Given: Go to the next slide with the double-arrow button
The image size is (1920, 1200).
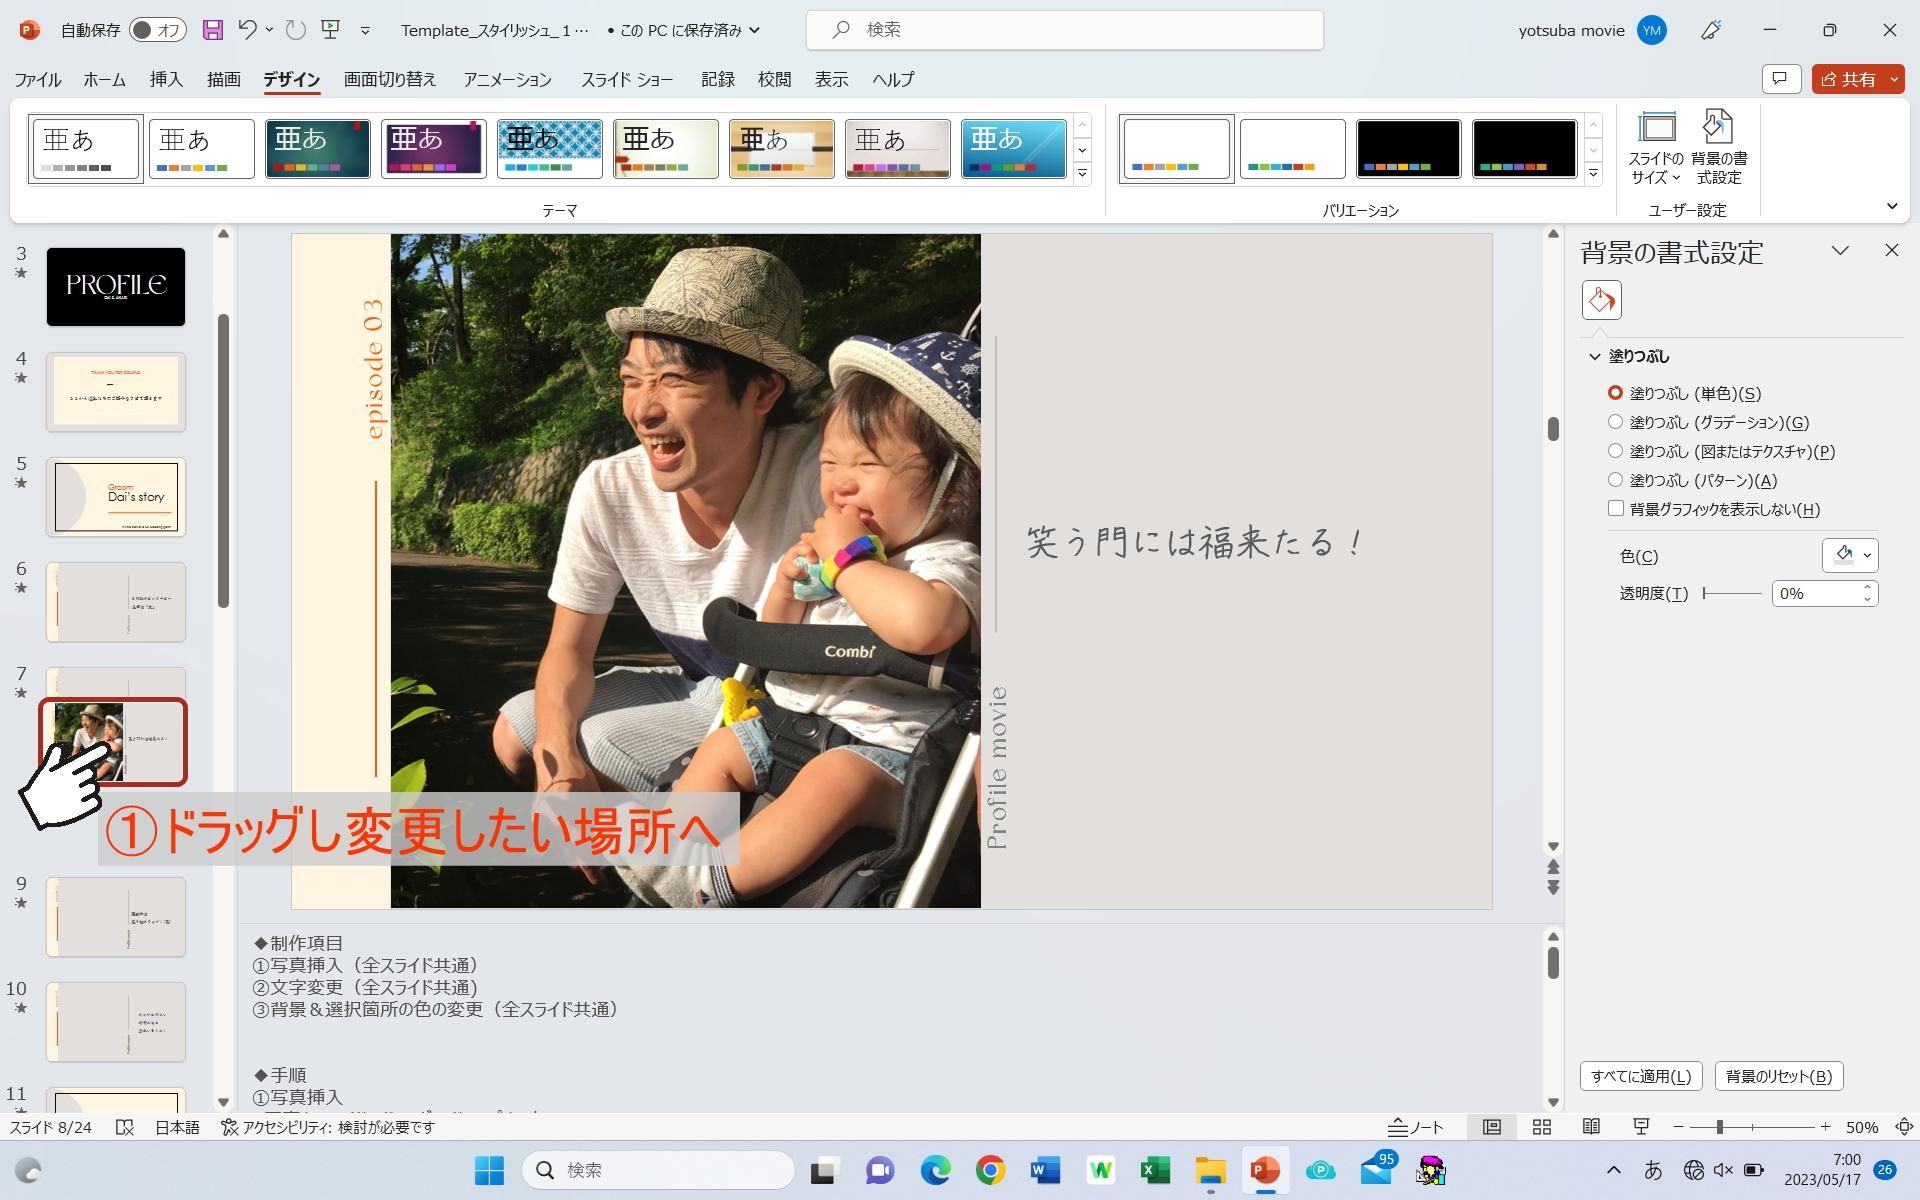Looking at the screenshot, I should tap(1553, 887).
